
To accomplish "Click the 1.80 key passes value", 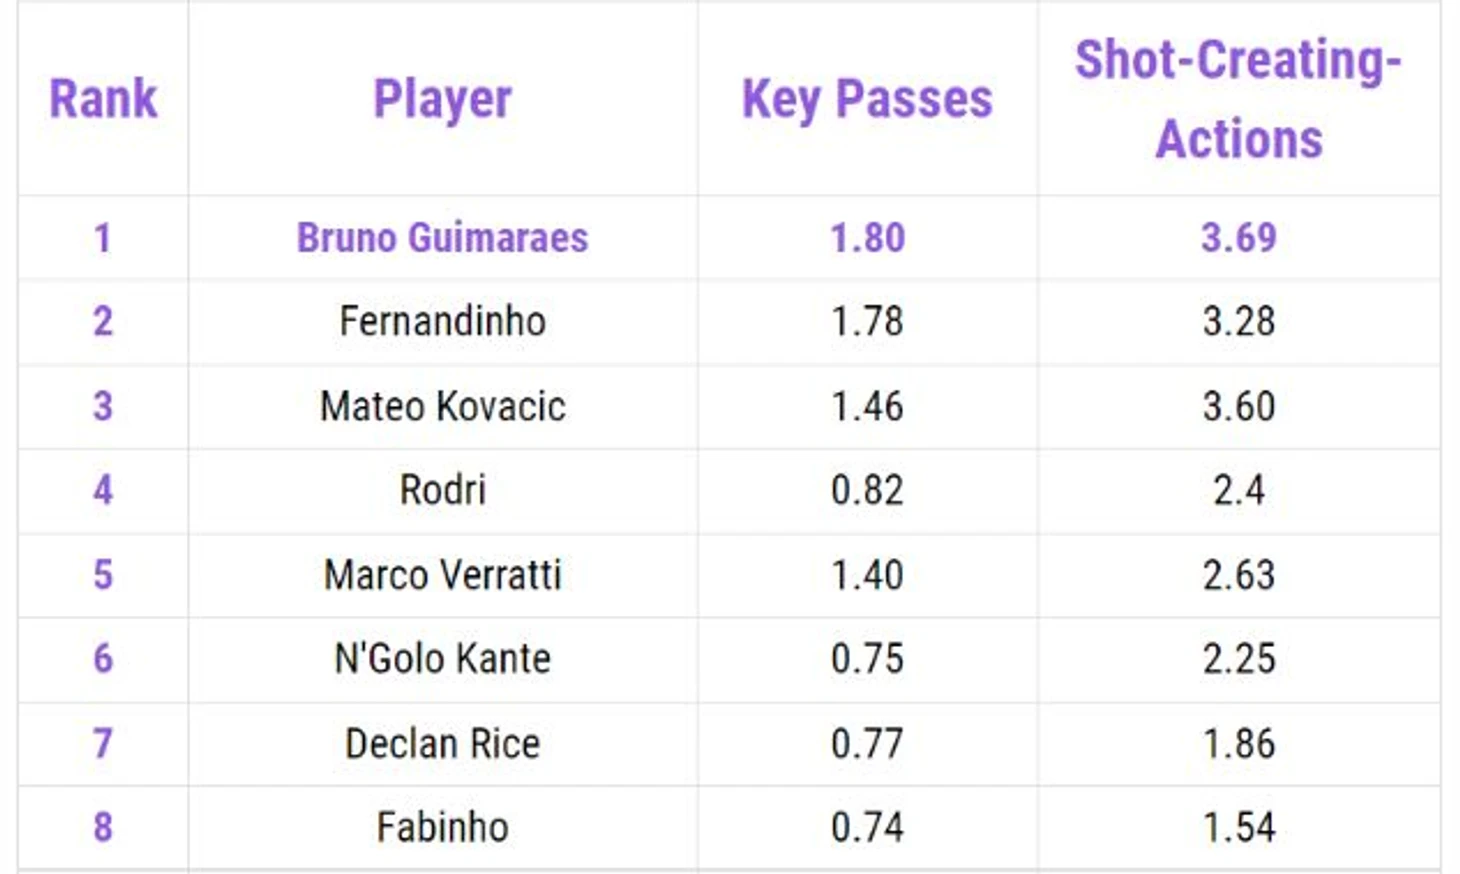I will [867, 238].
